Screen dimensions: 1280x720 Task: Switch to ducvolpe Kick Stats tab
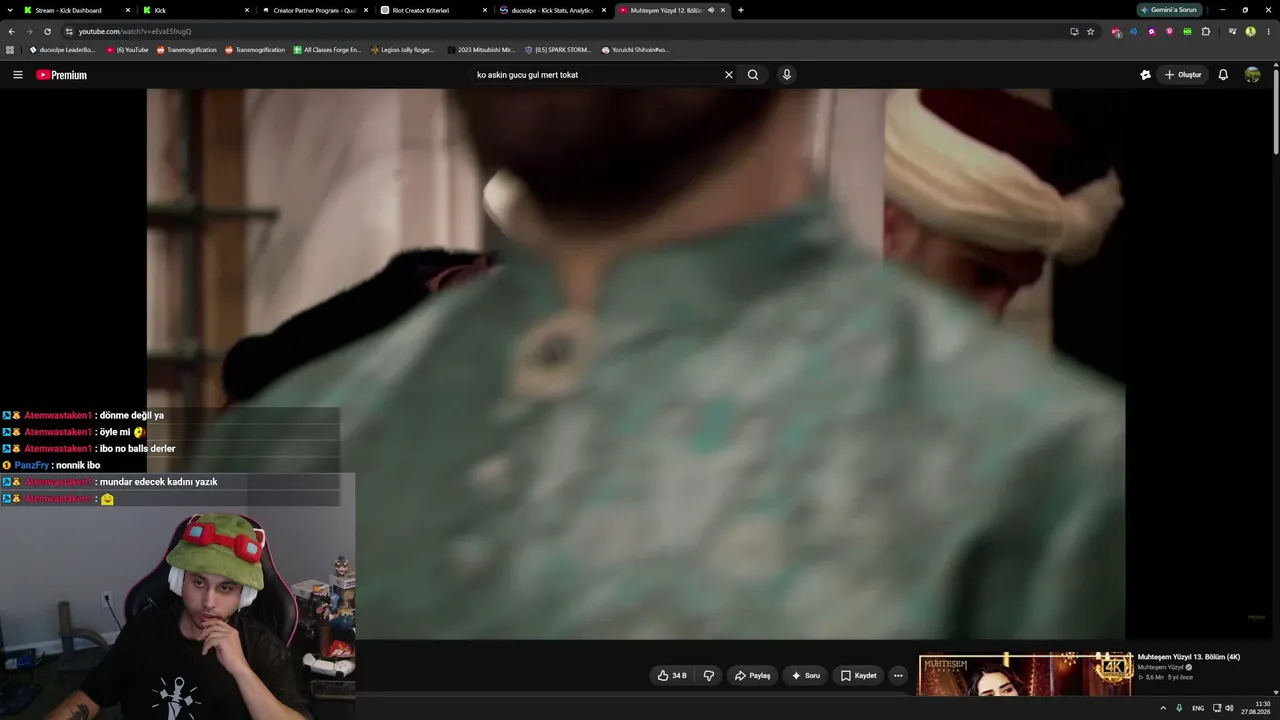coord(552,10)
